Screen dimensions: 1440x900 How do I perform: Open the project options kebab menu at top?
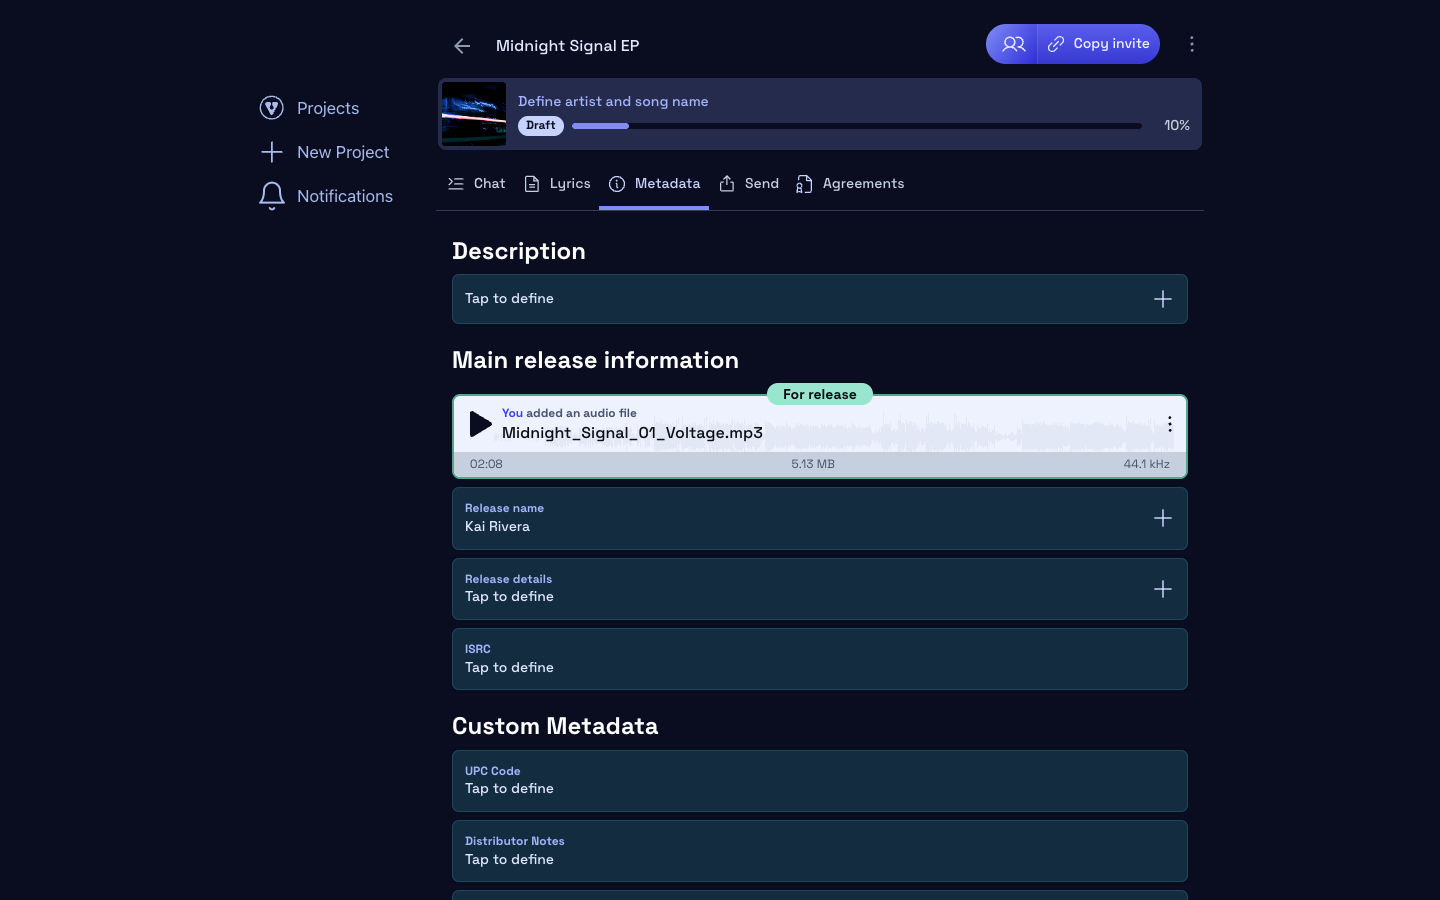[x=1191, y=44]
